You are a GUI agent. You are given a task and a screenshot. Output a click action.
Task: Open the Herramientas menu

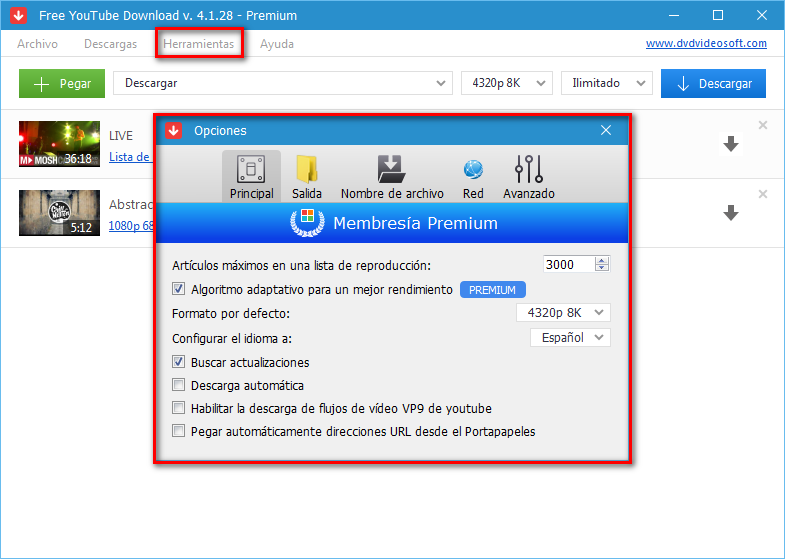pos(199,44)
